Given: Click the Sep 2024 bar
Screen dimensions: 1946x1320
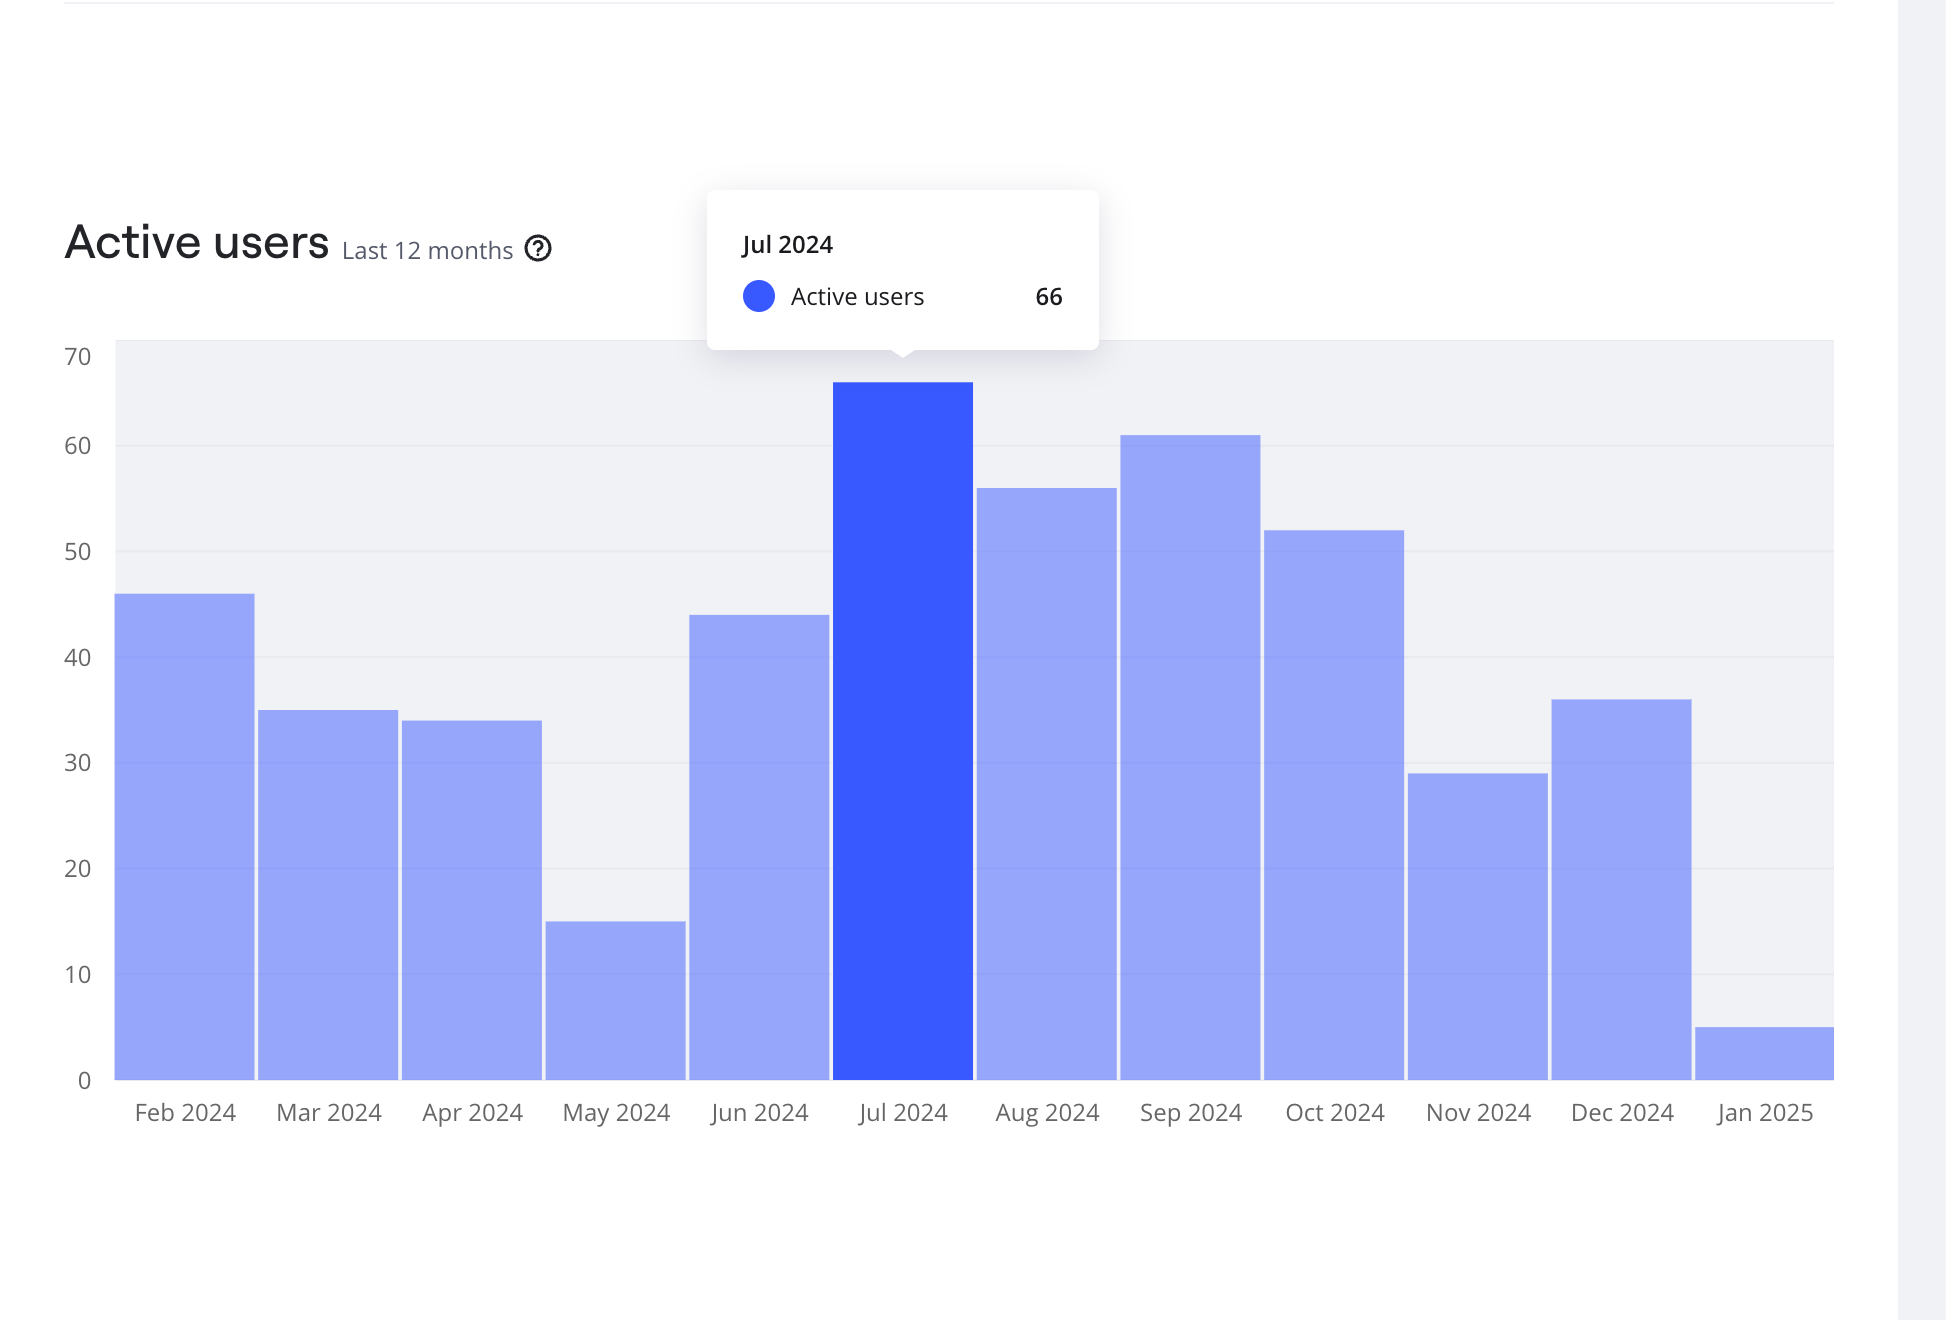Looking at the screenshot, I should (1190, 757).
